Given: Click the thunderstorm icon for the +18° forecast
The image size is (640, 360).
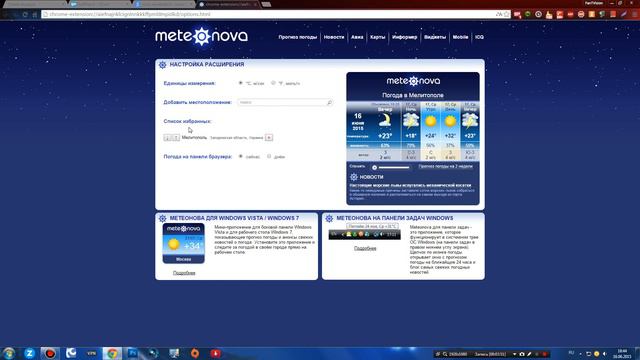Looking at the screenshot, I should tap(411, 121).
